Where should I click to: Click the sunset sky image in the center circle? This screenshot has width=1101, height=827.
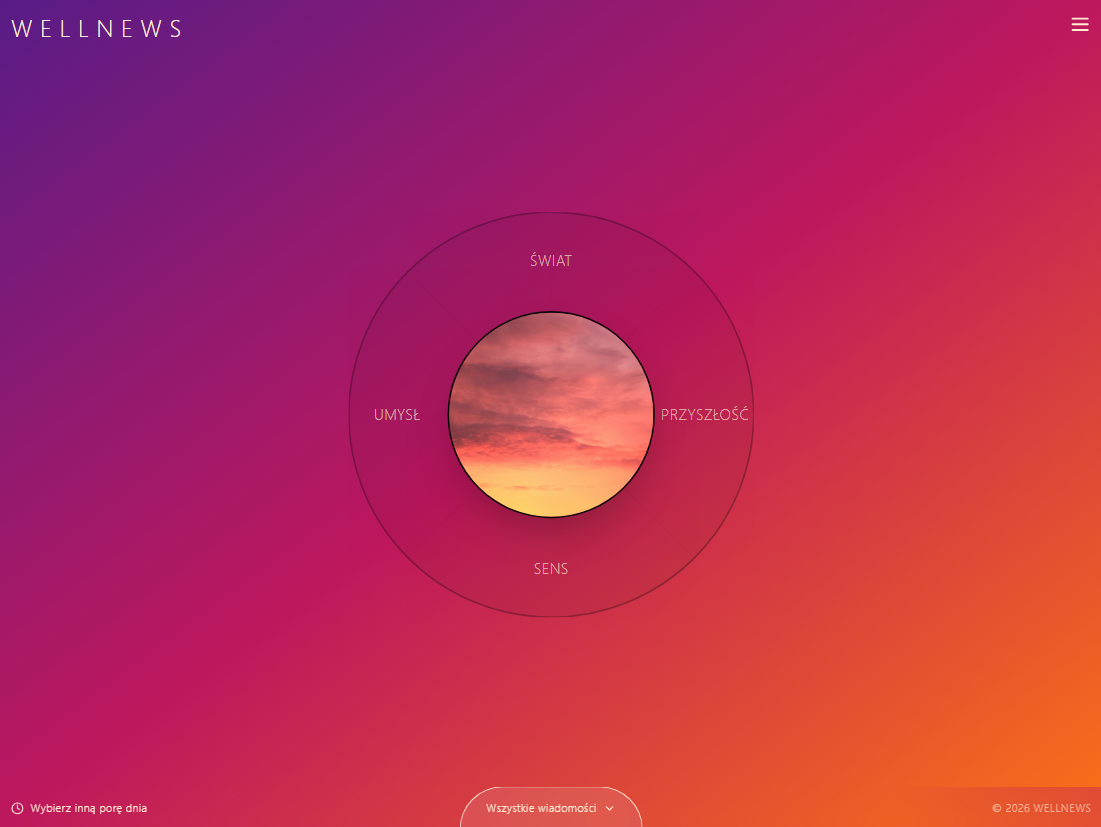click(551, 414)
